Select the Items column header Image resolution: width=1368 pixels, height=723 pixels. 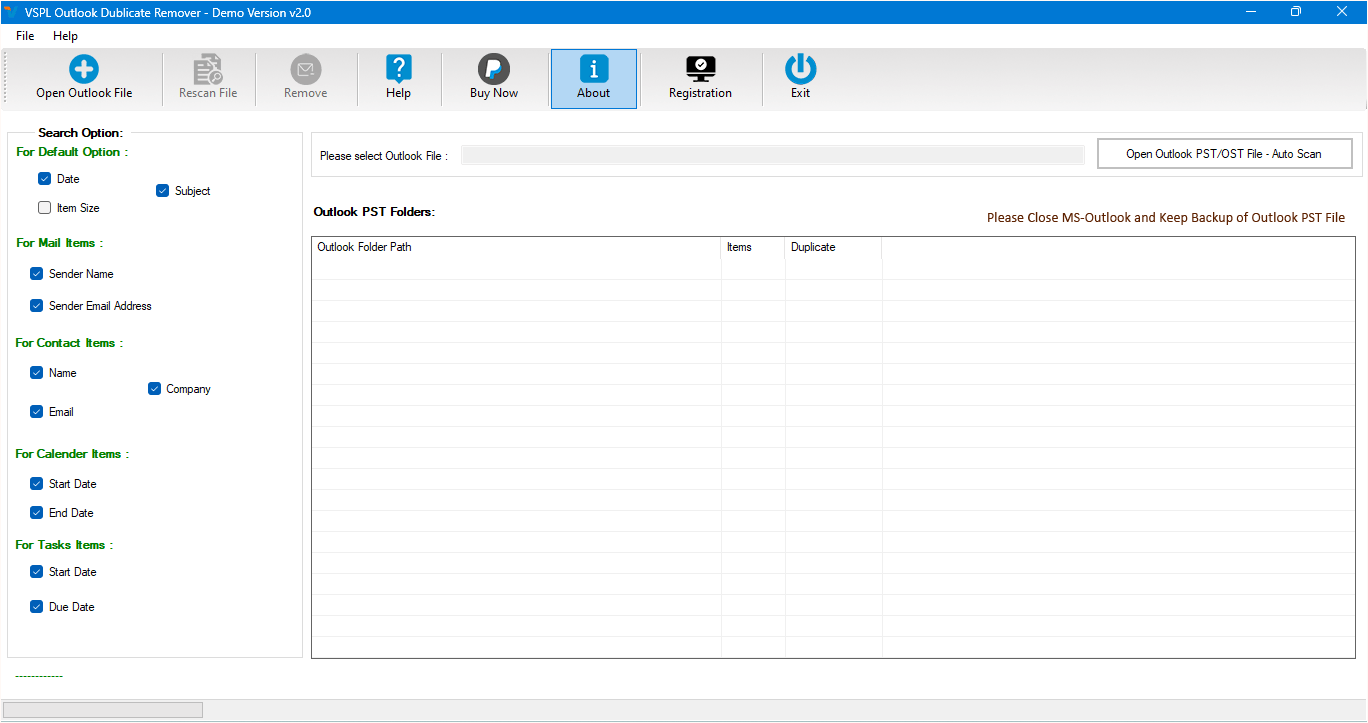753,247
